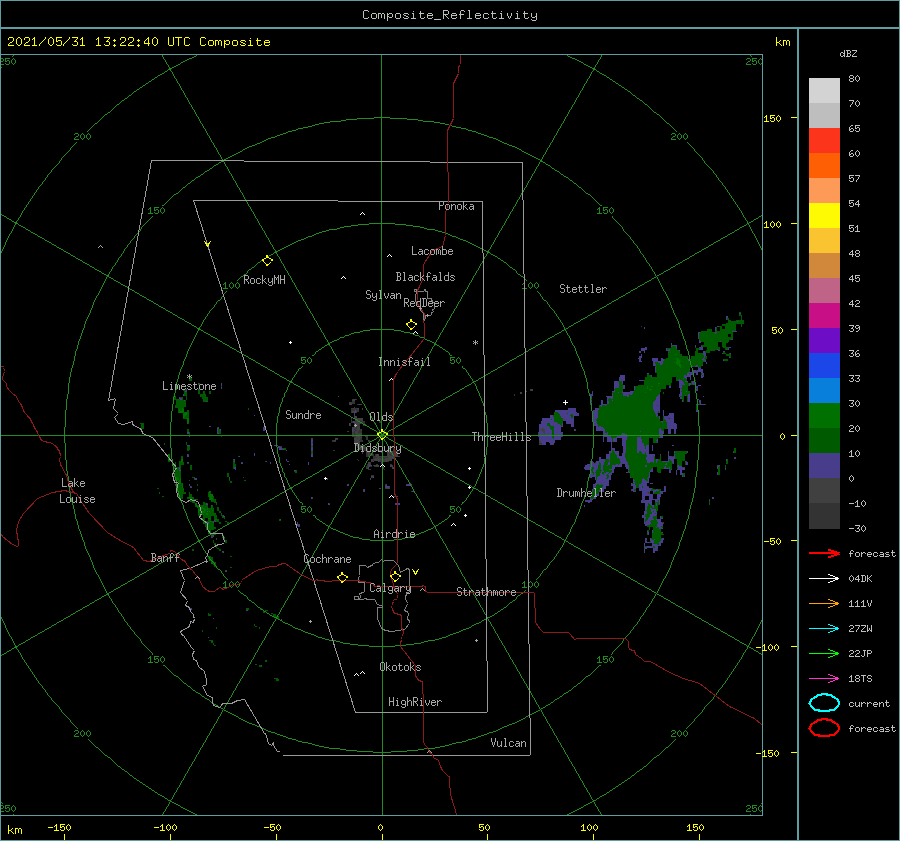Click the orange 111V arrow legend icon

click(x=824, y=603)
